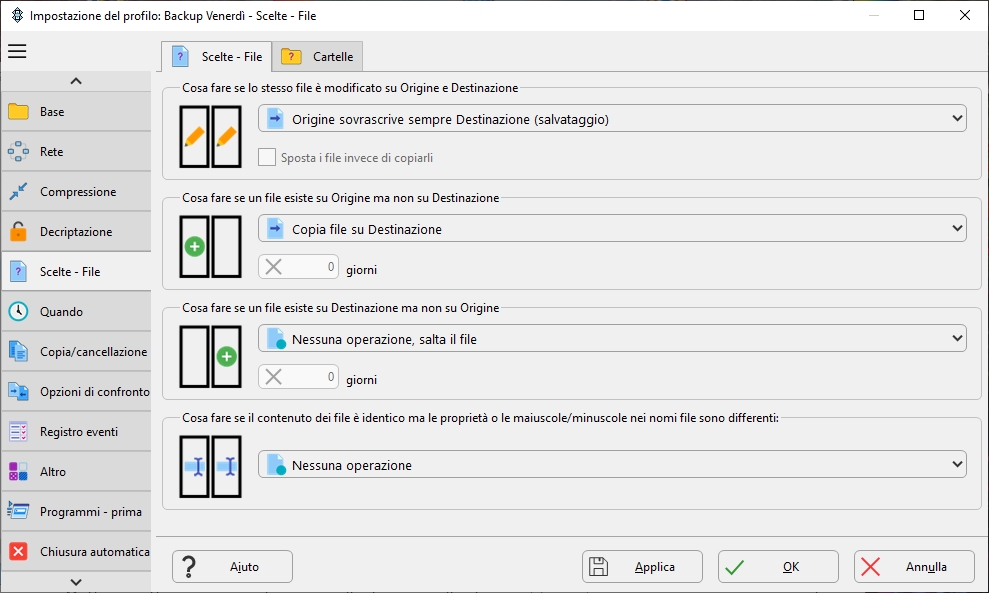Open the Base section

click(76, 112)
